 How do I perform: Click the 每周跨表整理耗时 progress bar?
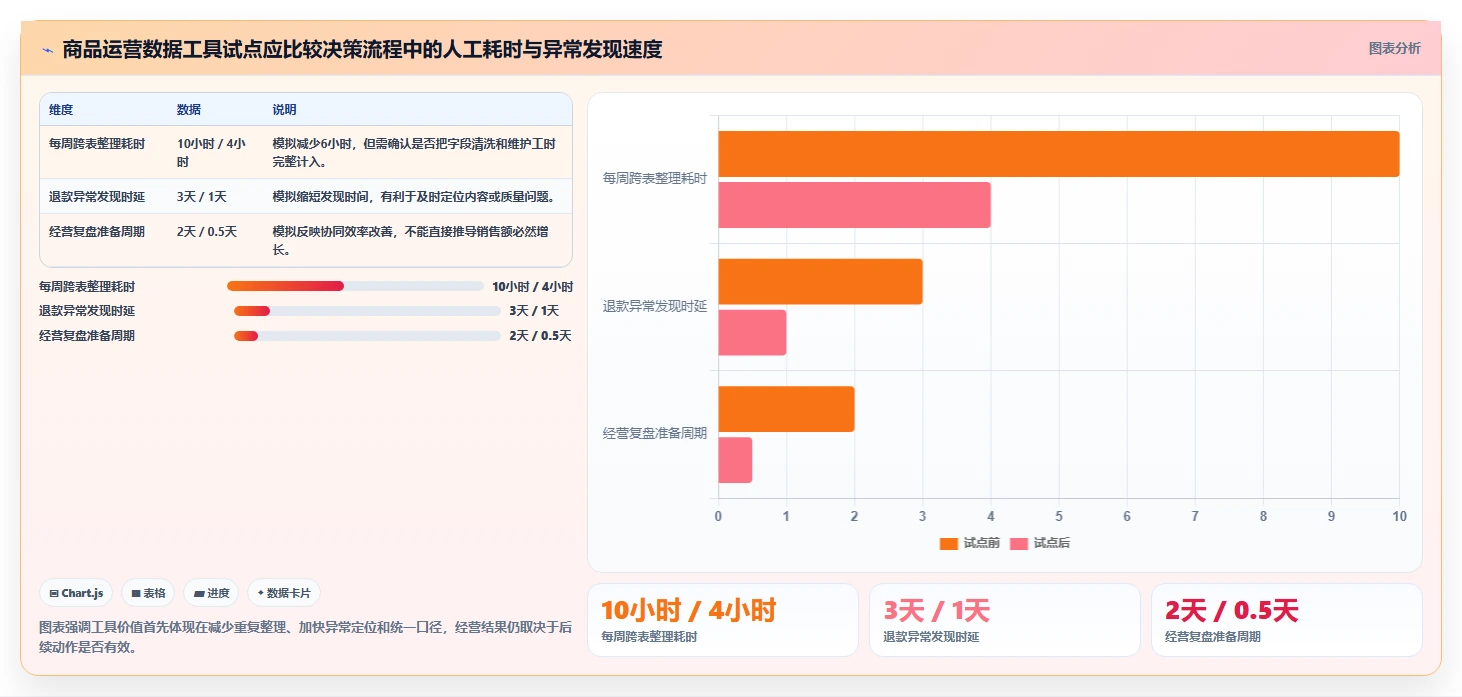[355, 286]
